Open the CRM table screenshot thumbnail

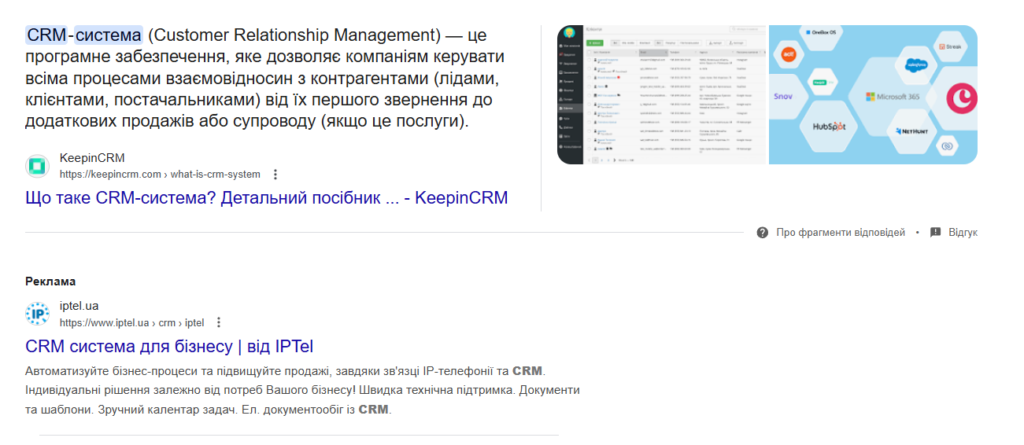pos(662,95)
